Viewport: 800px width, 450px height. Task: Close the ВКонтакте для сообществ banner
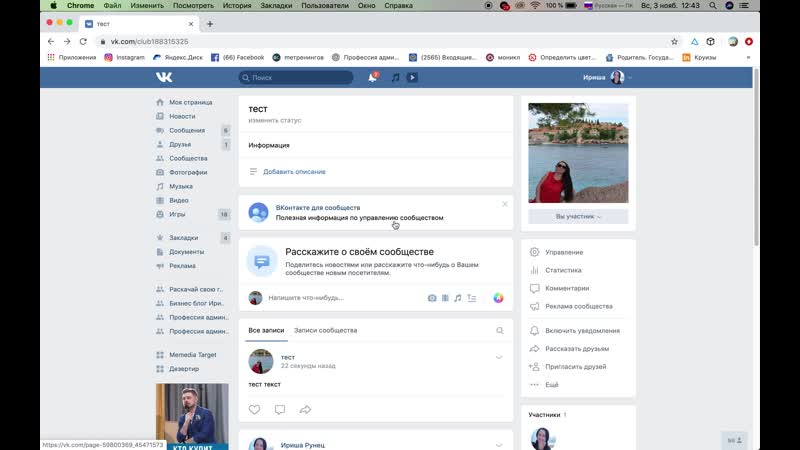click(x=505, y=204)
